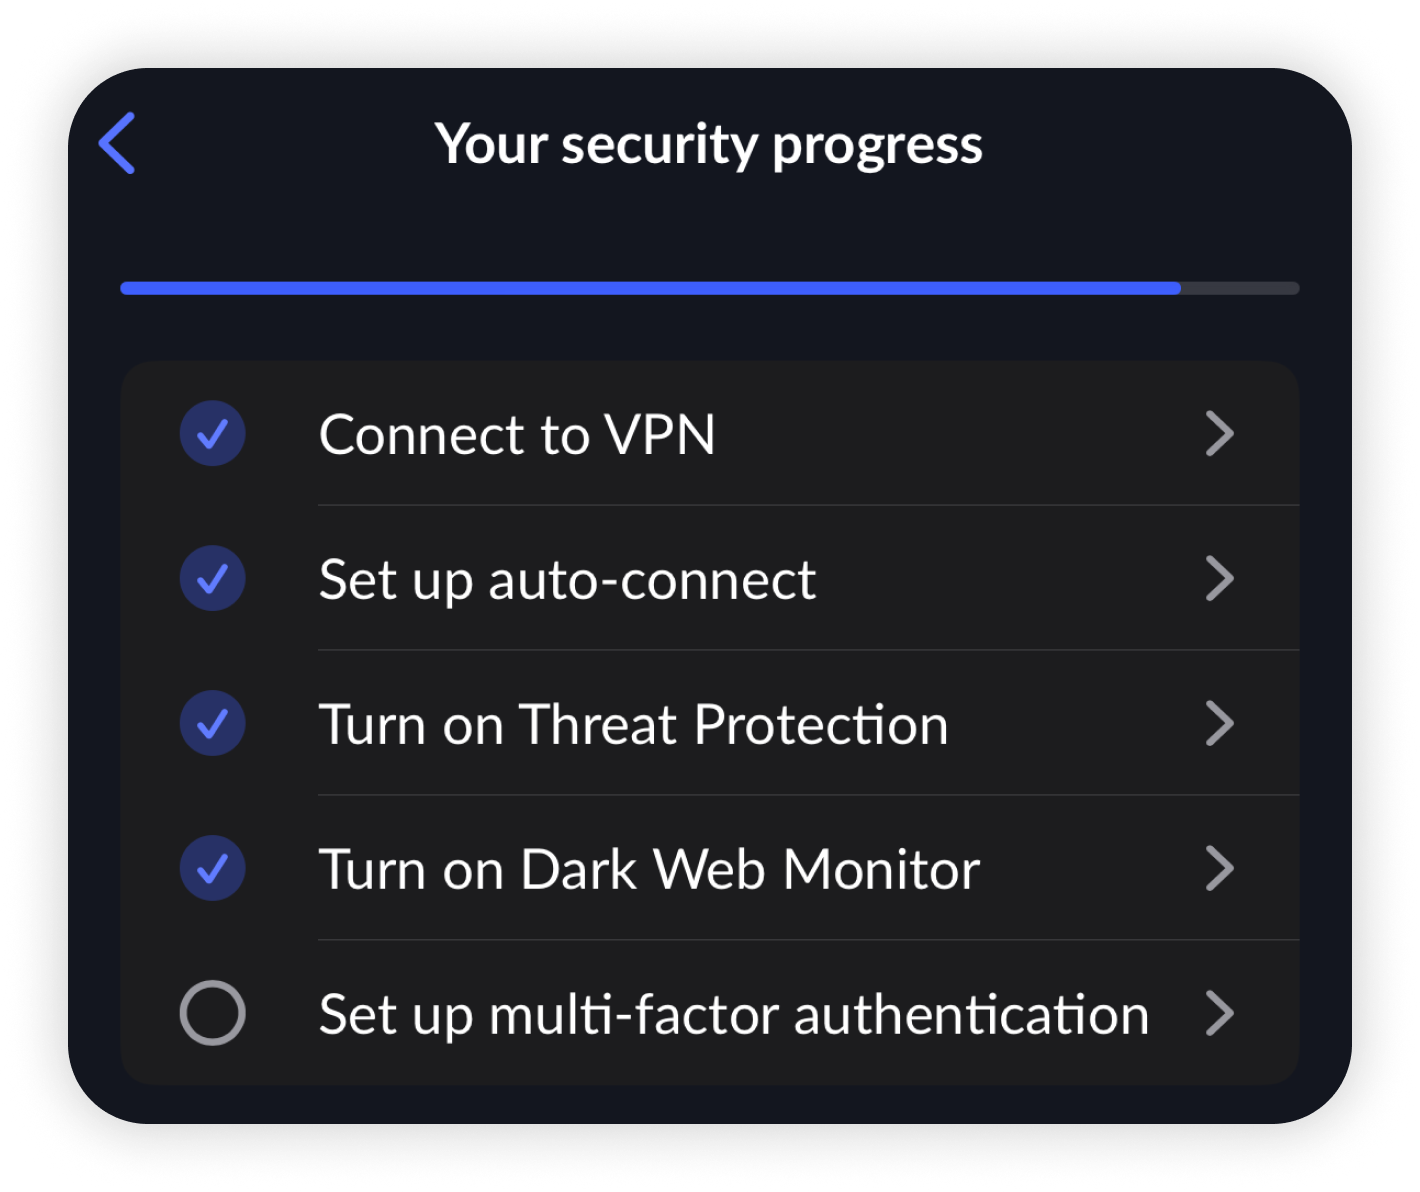Viewport: 1420px width, 1192px height.
Task: Expand Threat Protection with its chevron
Action: click(x=1220, y=724)
